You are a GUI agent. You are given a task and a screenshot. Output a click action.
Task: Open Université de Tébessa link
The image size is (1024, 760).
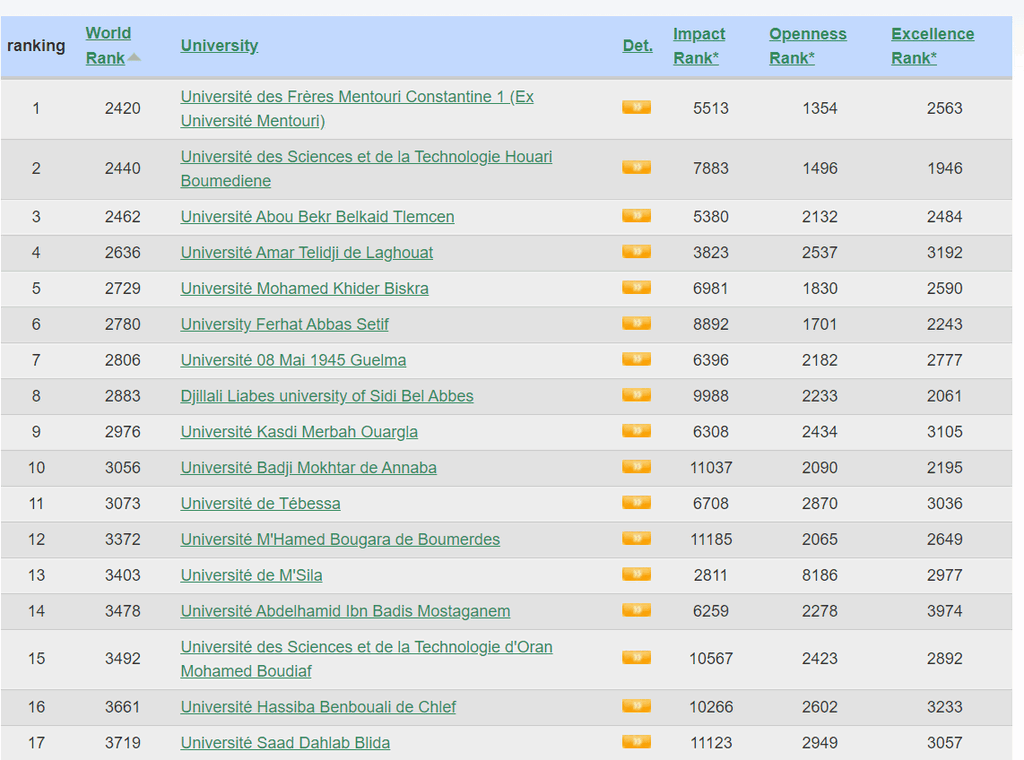pyautogui.click(x=261, y=504)
